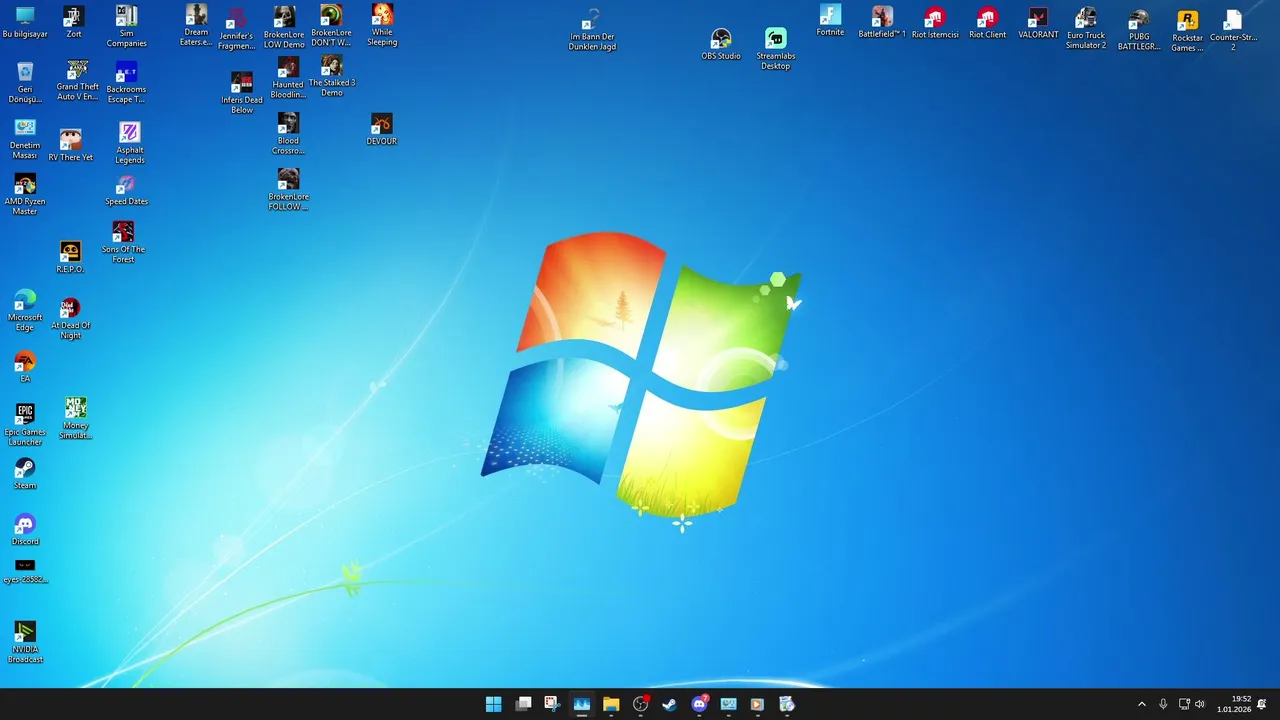Select the NVIDIA Broadcast shortcut
The image size is (1280, 720).
tap(25, 642)
